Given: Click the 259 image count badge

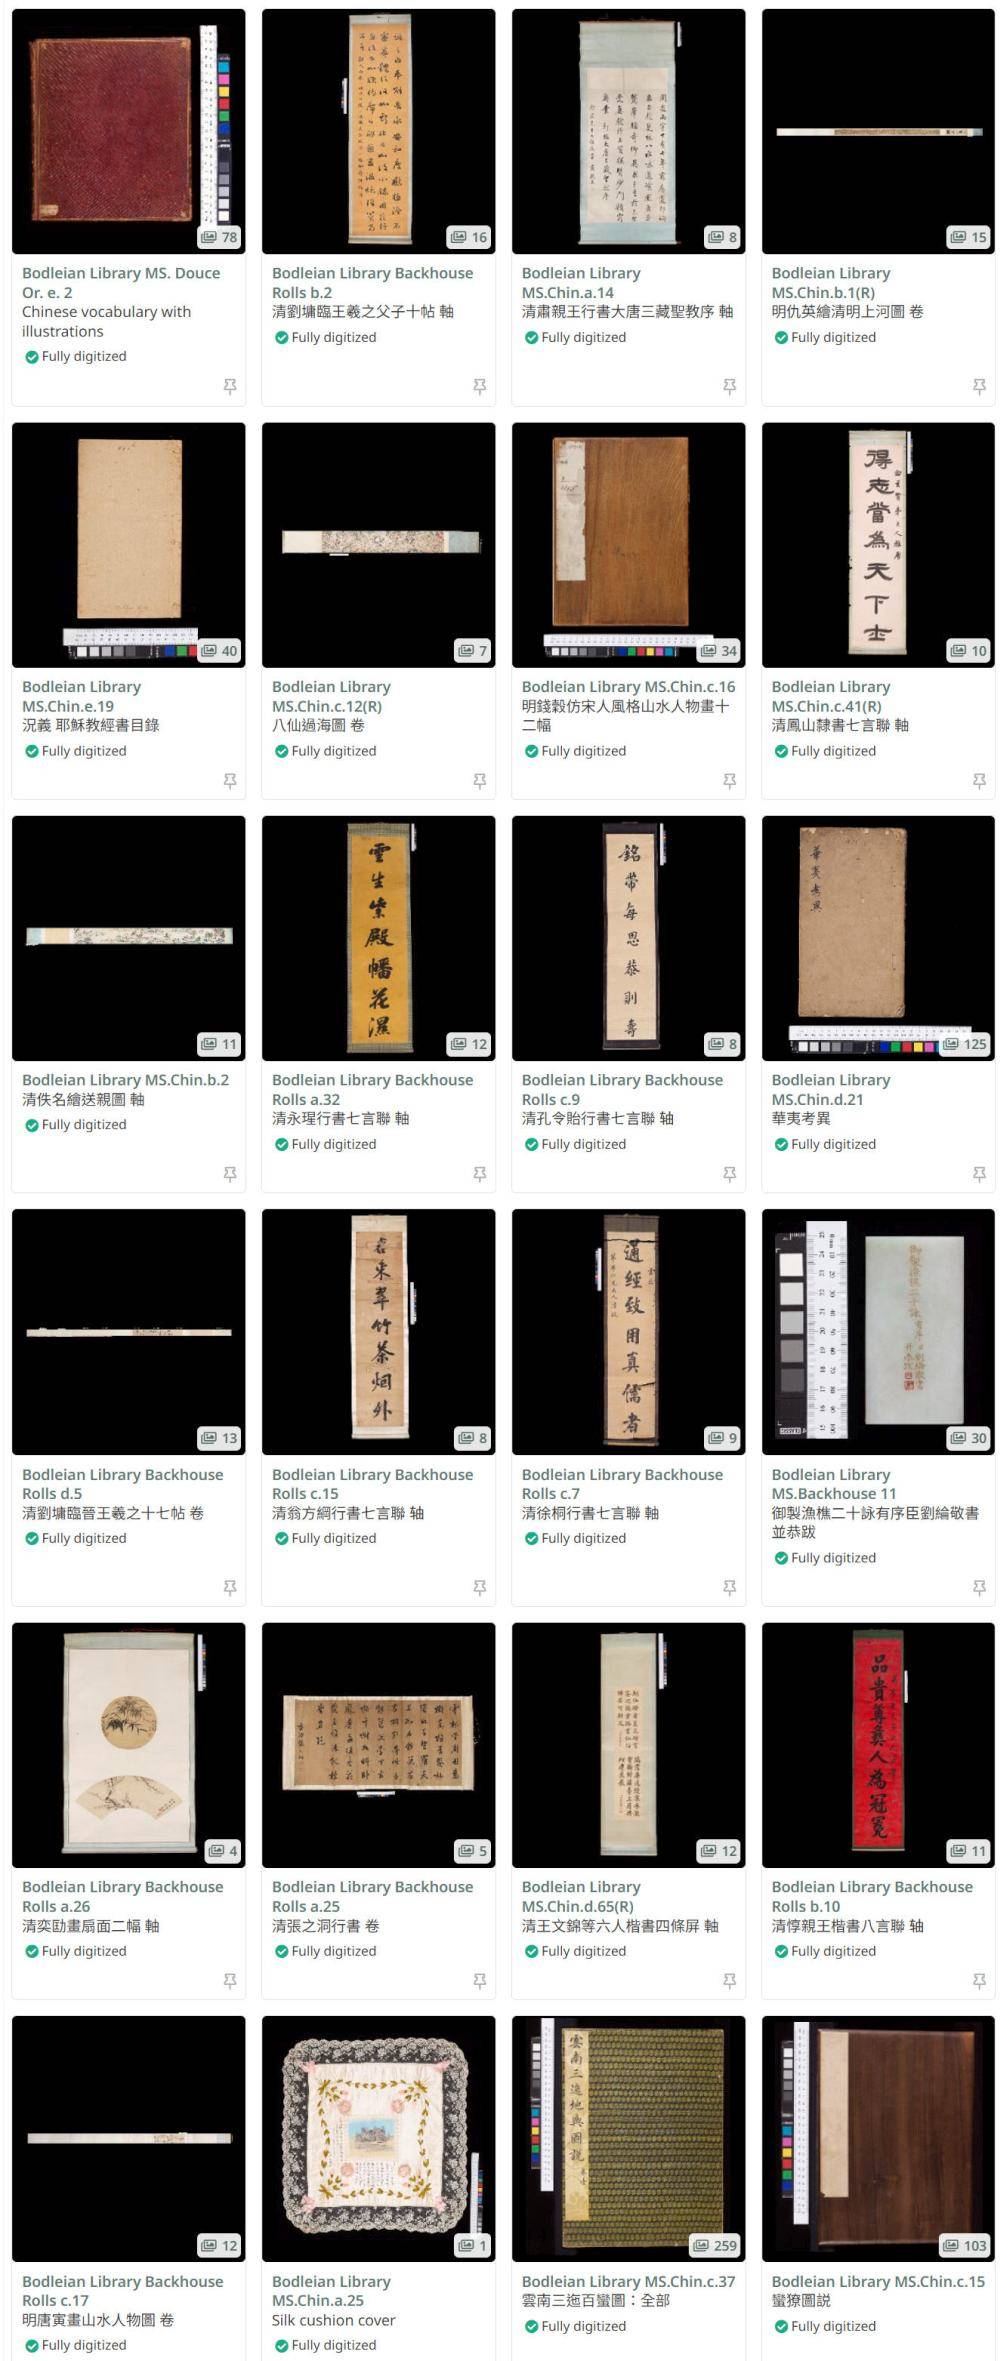Looking at the screenshot, I should tap(716, 2245).
